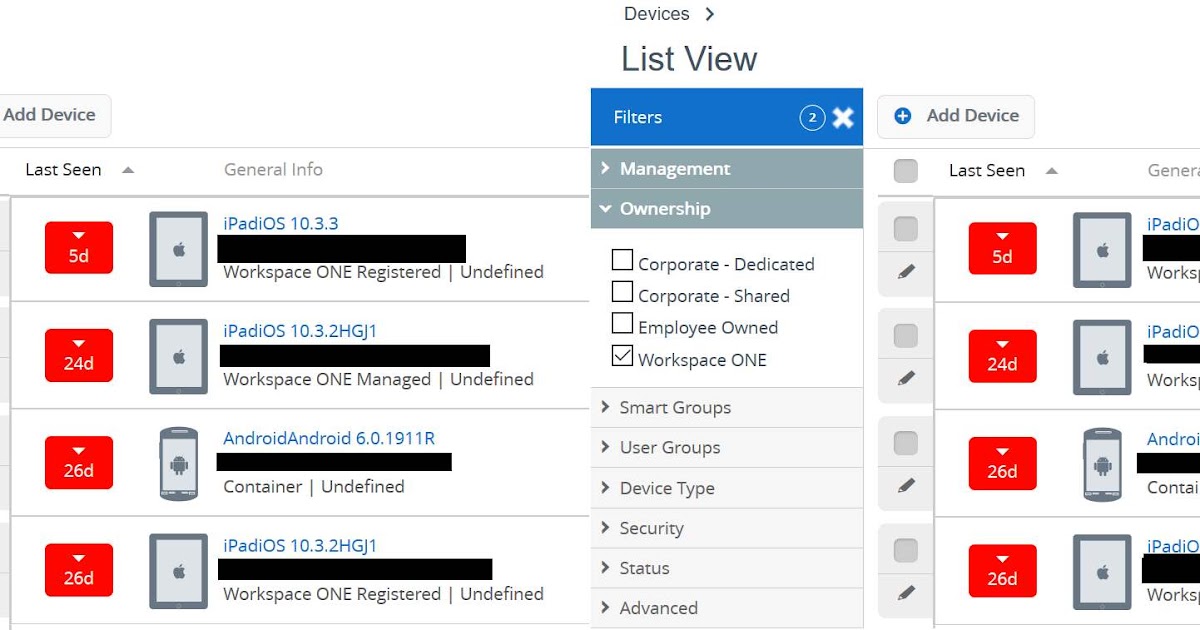Collapse the Ownership filter section
This screenshot has height=630, width=1200.
[727, 209]
